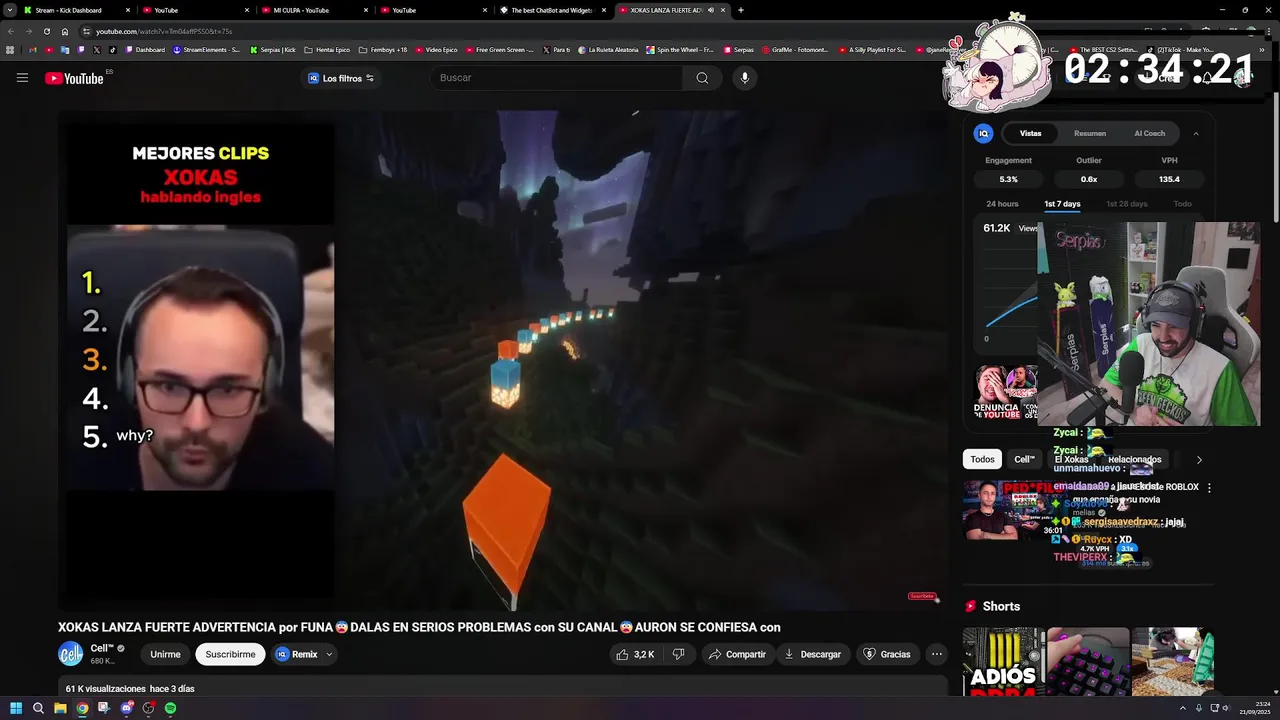
Task: Open Femboys +18 bookmark folder
Action: pos(383,49)
